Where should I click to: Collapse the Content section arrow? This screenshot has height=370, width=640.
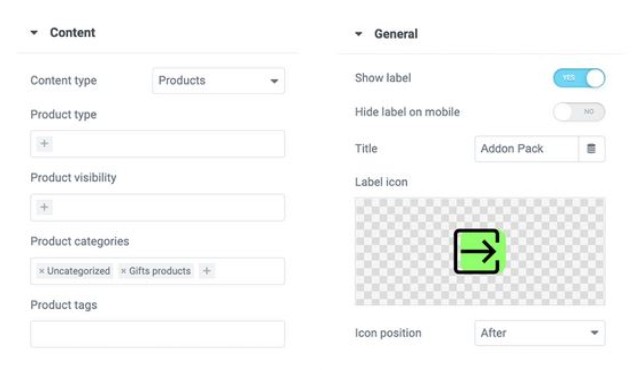click(34, 33)
